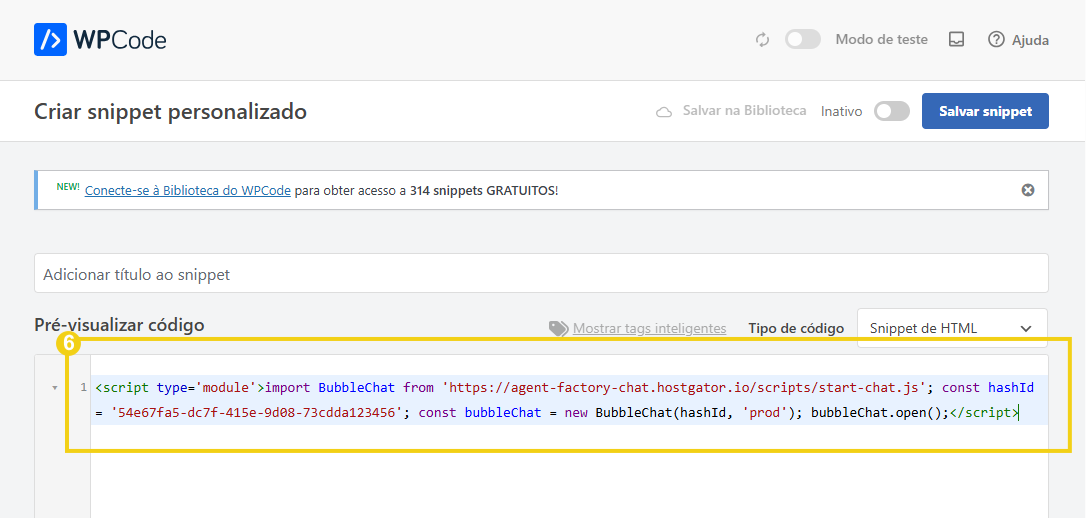The width and height of the screenshot is (1086, 518).
Task: Focus the Adicionar título ao snippet field
Action: pyautogui.click(x=541, y=273)
